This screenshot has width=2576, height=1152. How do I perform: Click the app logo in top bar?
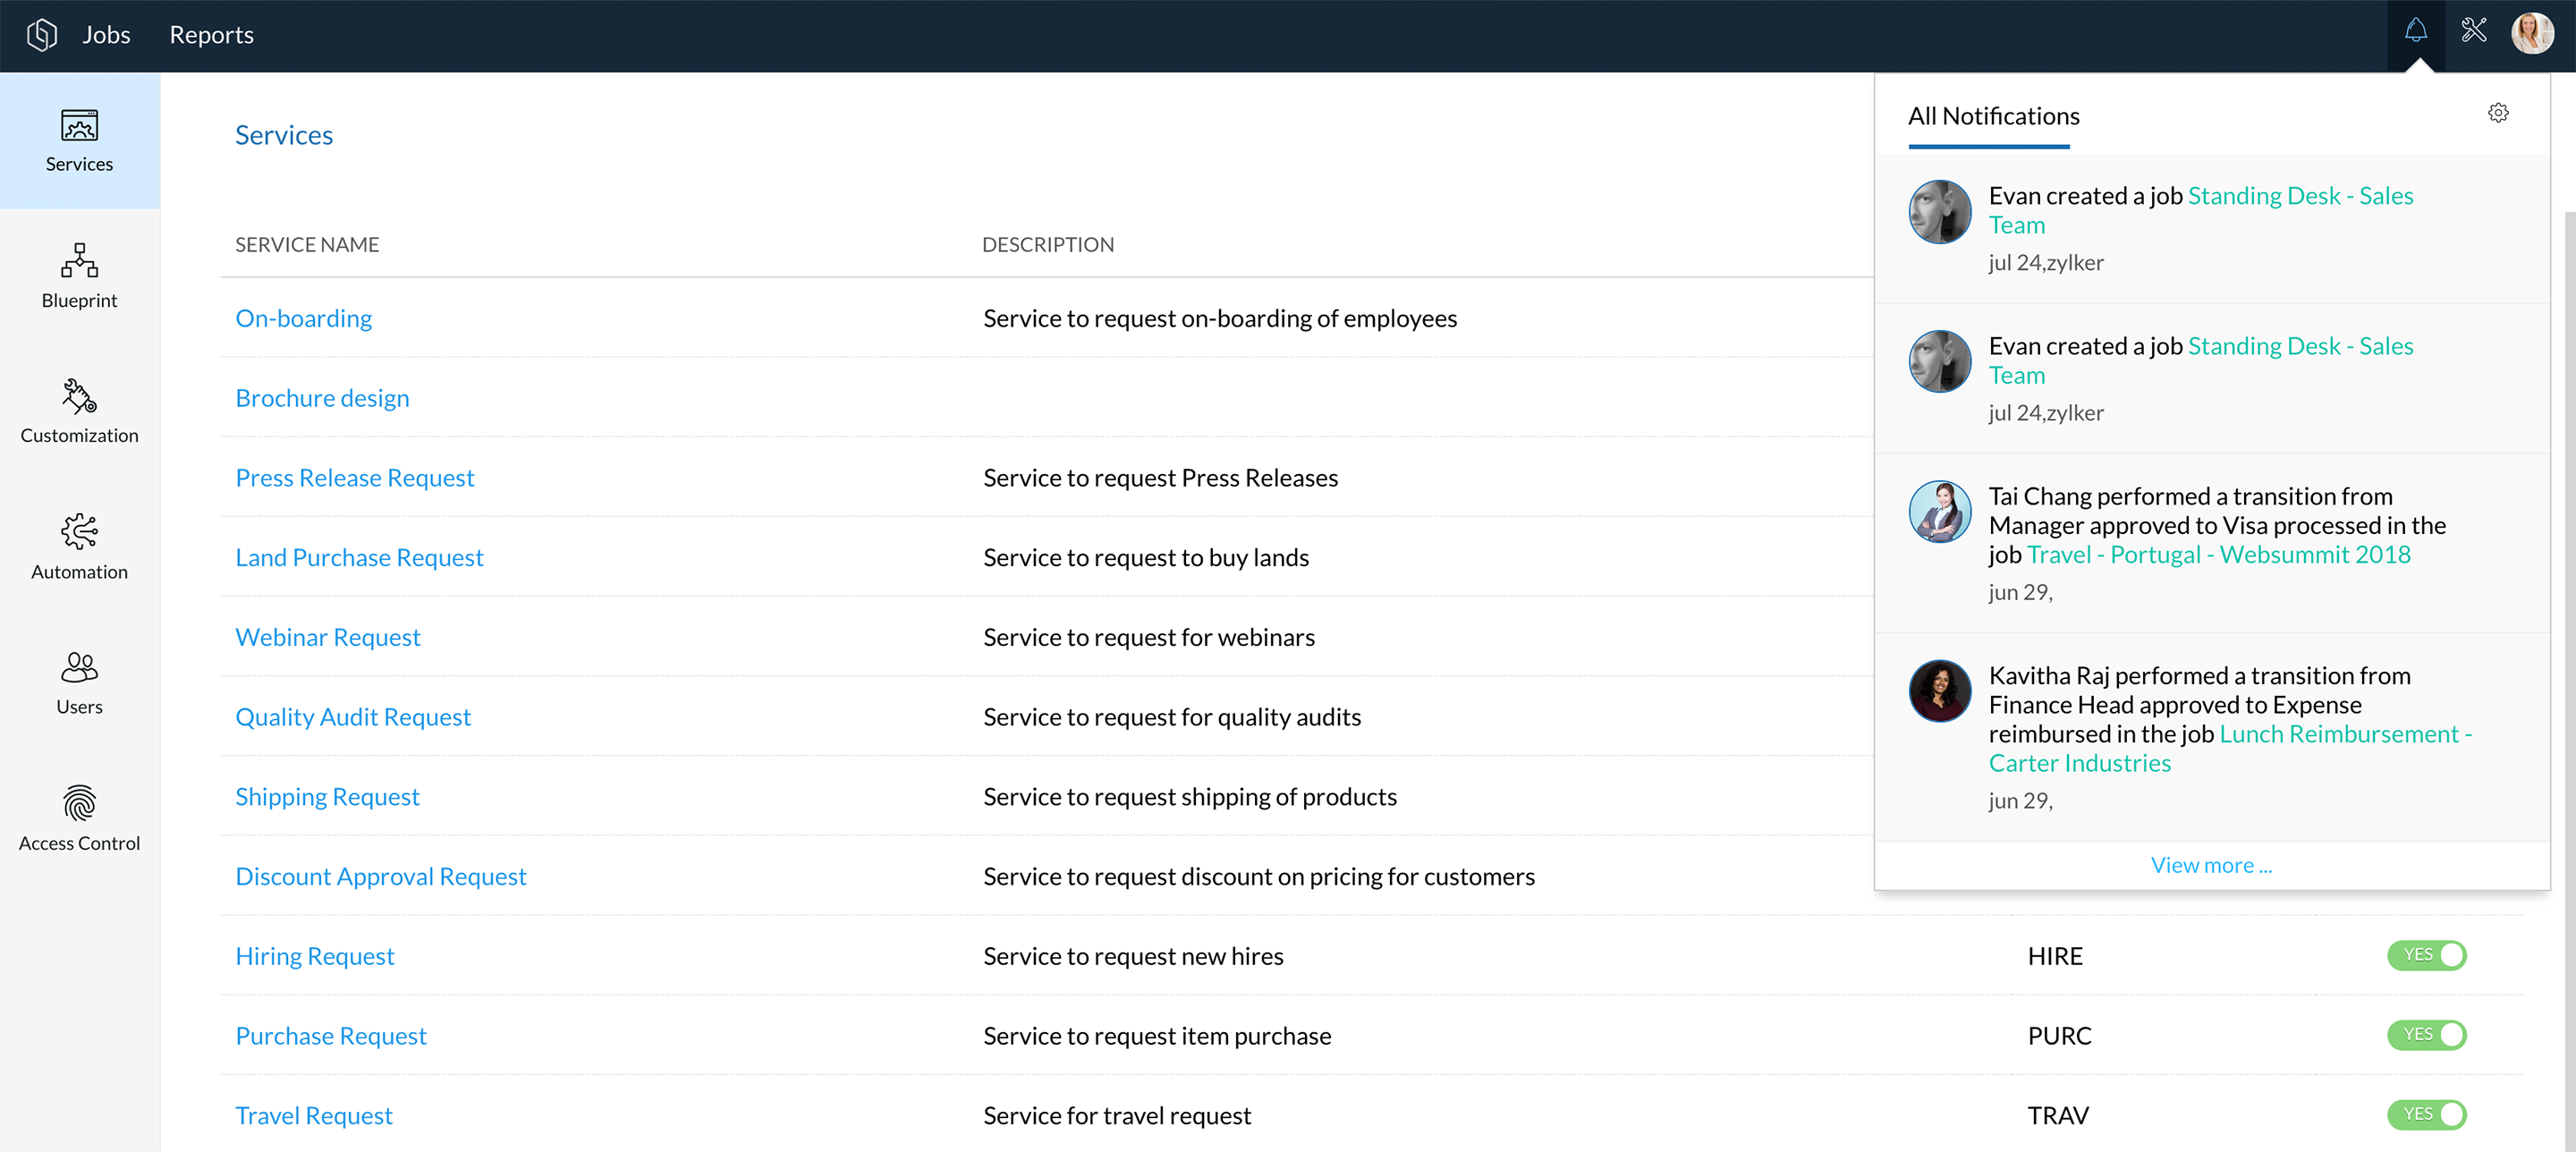point(41,35)
